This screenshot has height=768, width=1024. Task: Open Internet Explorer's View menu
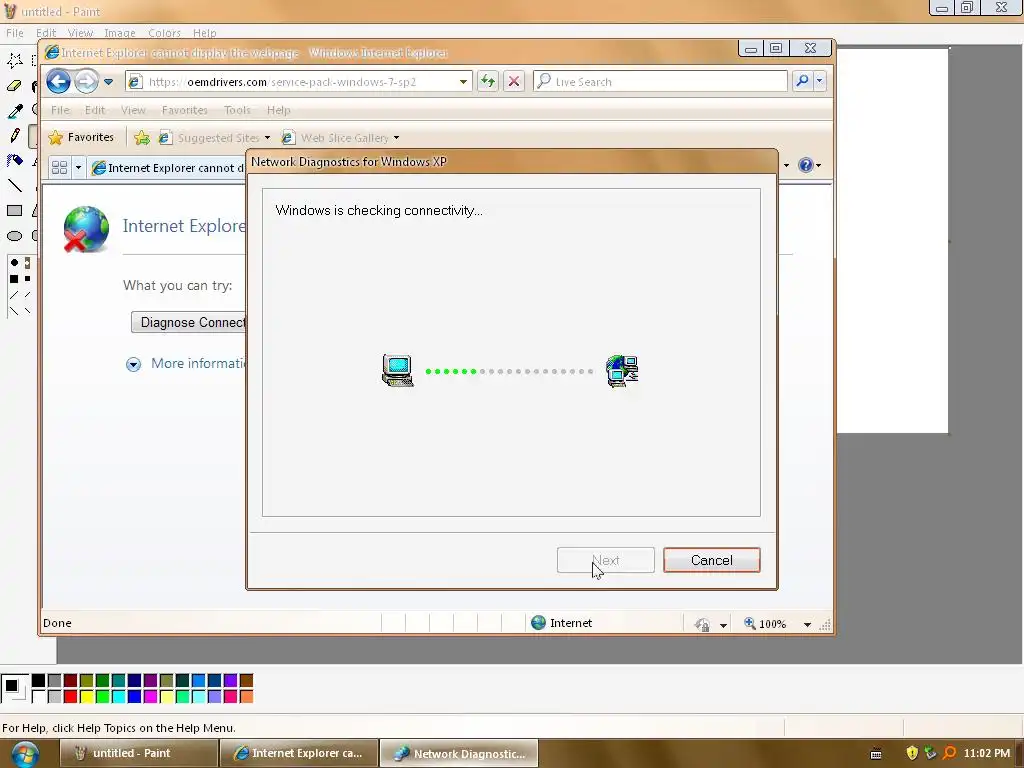(x=133, y=110)
